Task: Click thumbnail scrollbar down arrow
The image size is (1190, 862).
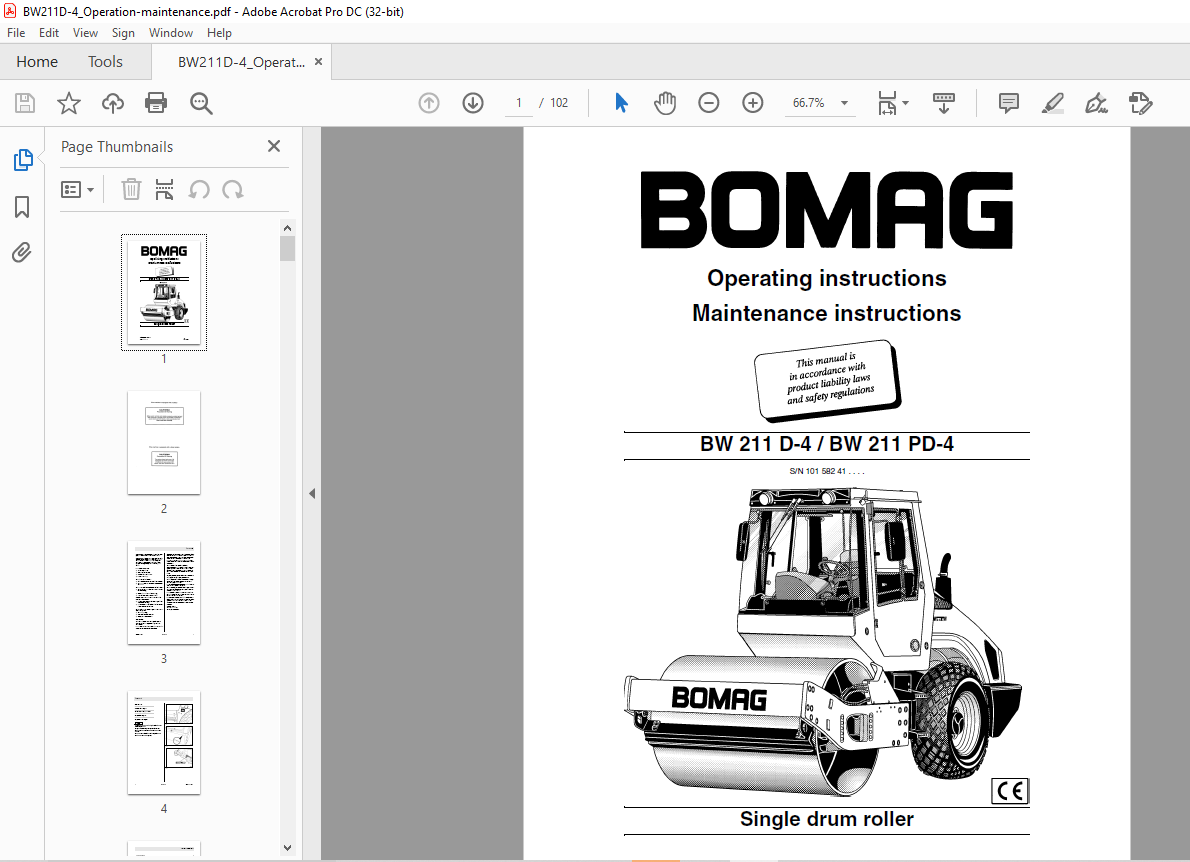Action: coord(287,848)
